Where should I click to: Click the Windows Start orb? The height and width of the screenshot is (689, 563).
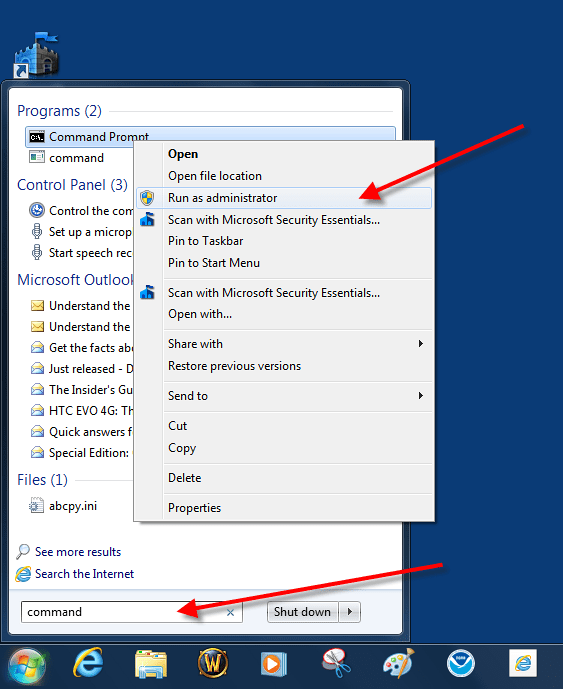point(26,667)
